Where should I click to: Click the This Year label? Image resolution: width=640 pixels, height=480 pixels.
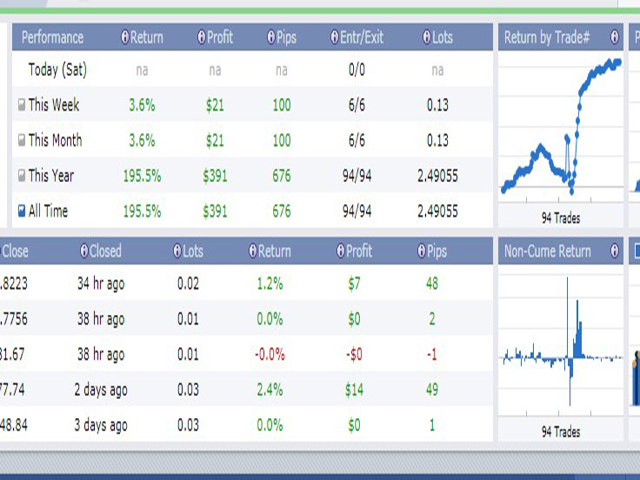(51, 176)
